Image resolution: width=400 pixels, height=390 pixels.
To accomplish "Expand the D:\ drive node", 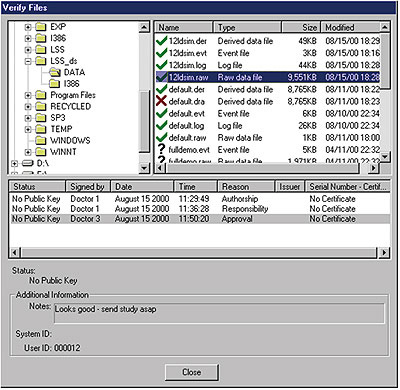I will 14,164.
